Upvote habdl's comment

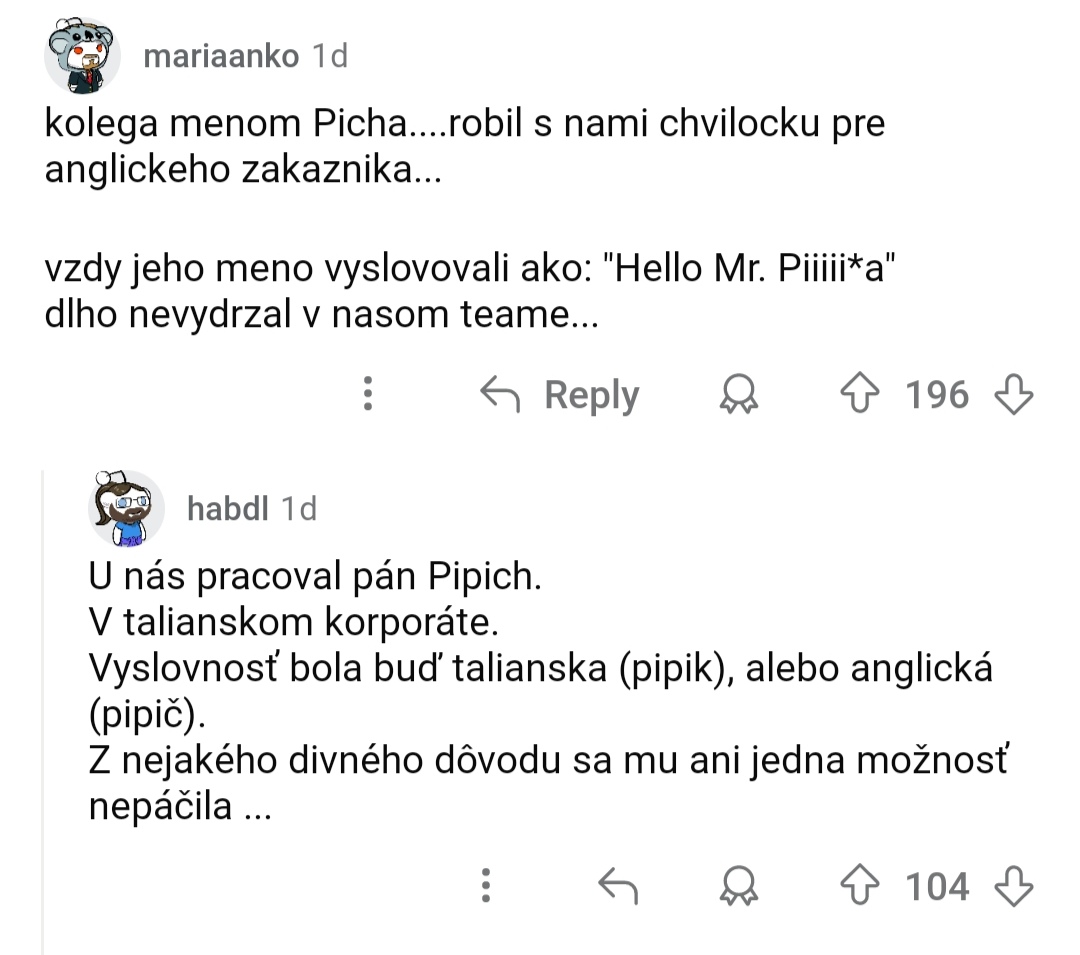(x=869, y=886)
